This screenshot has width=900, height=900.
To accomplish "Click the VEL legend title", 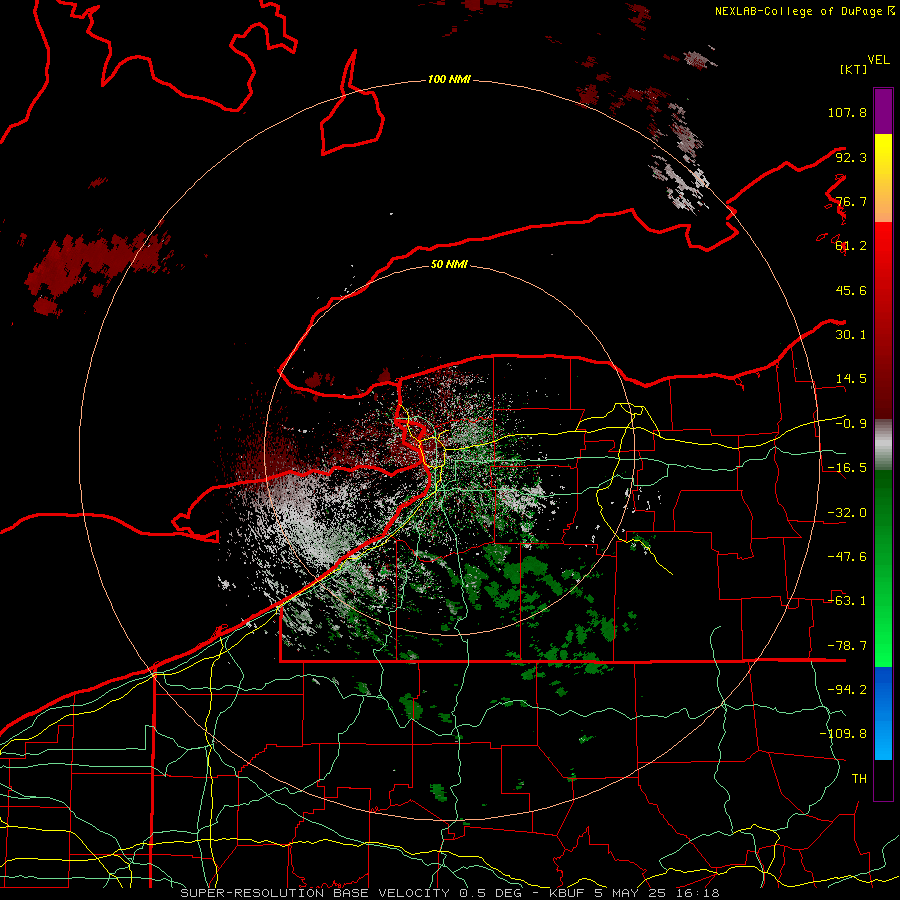I will [878, 60].
